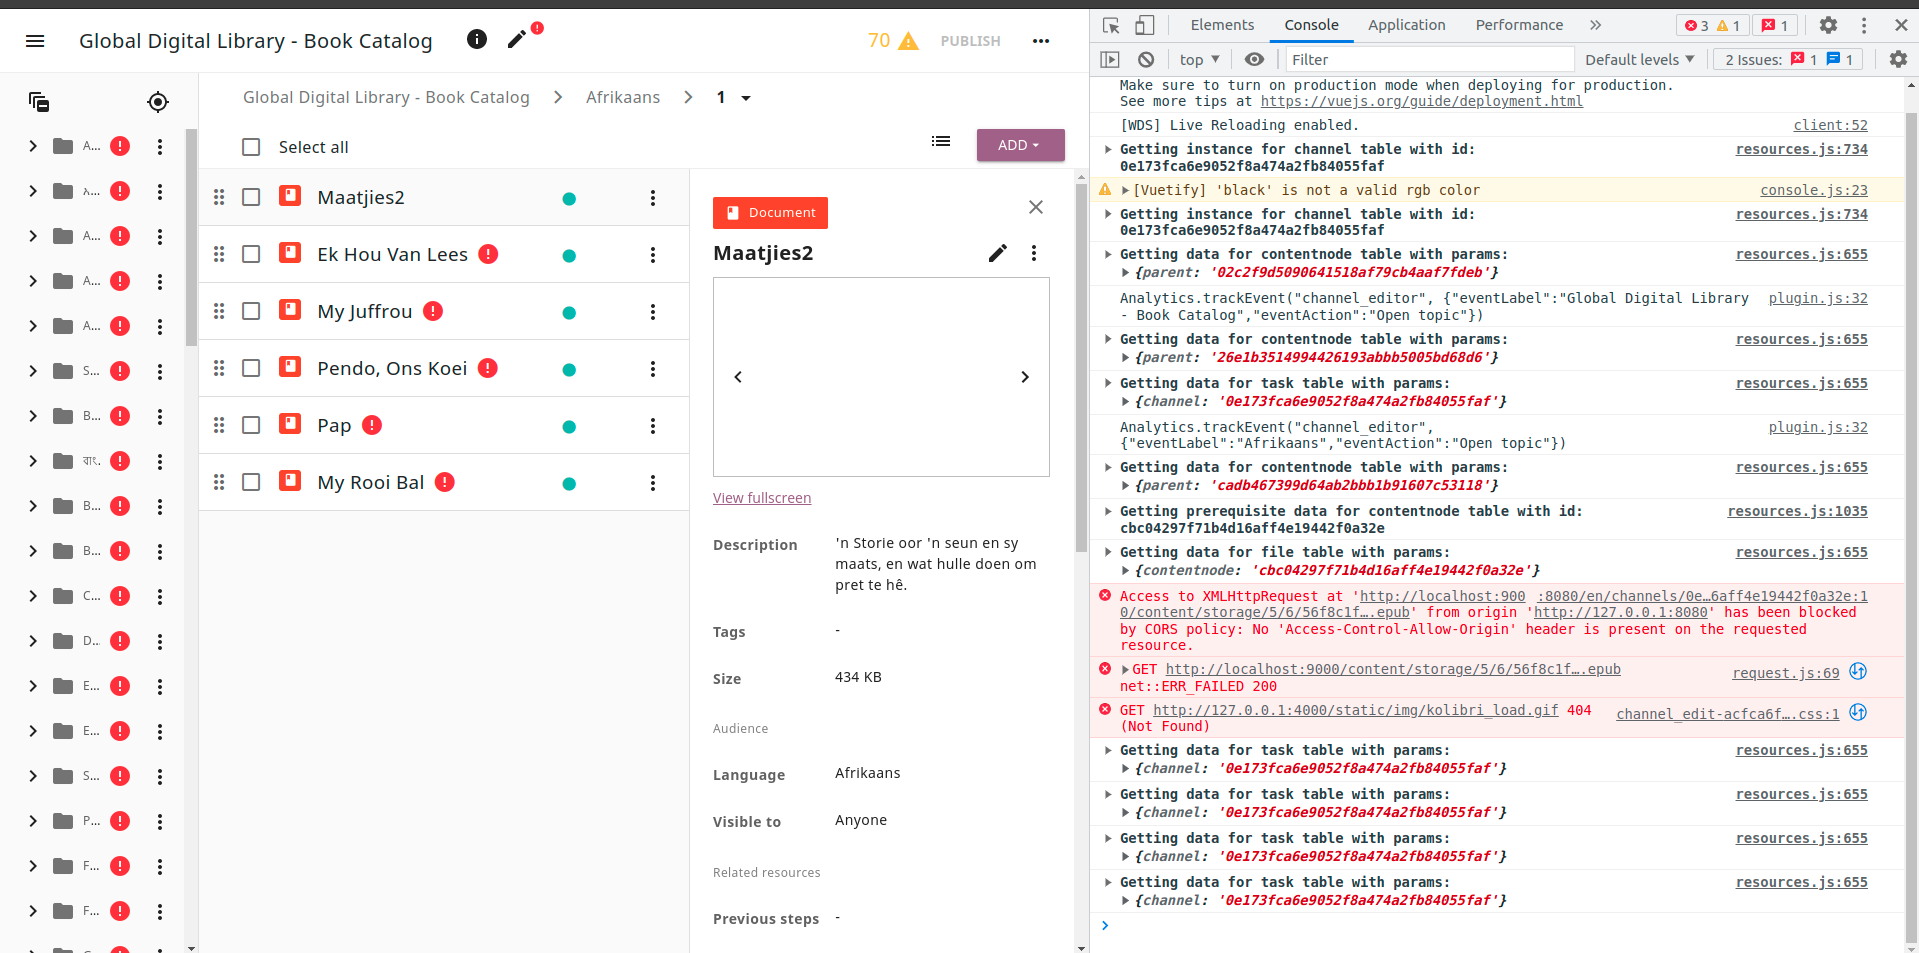Expand the sidebar folder starting with P

coord(33,821)
